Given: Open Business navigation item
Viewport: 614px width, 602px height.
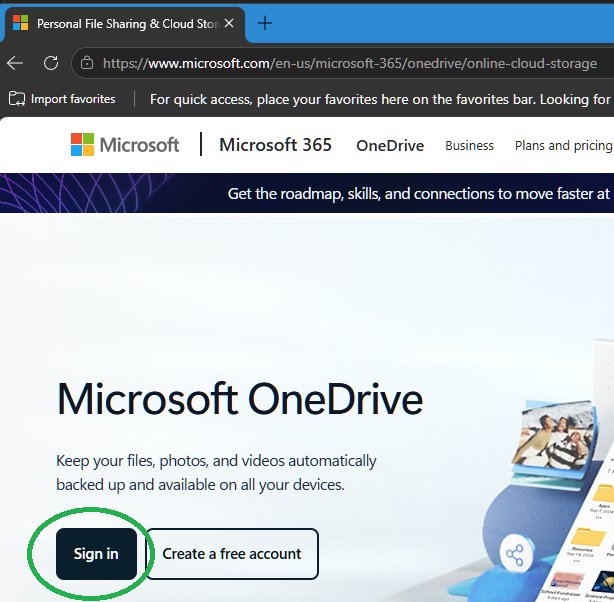Looking at the screenshot, I should (x=470, y=146).
